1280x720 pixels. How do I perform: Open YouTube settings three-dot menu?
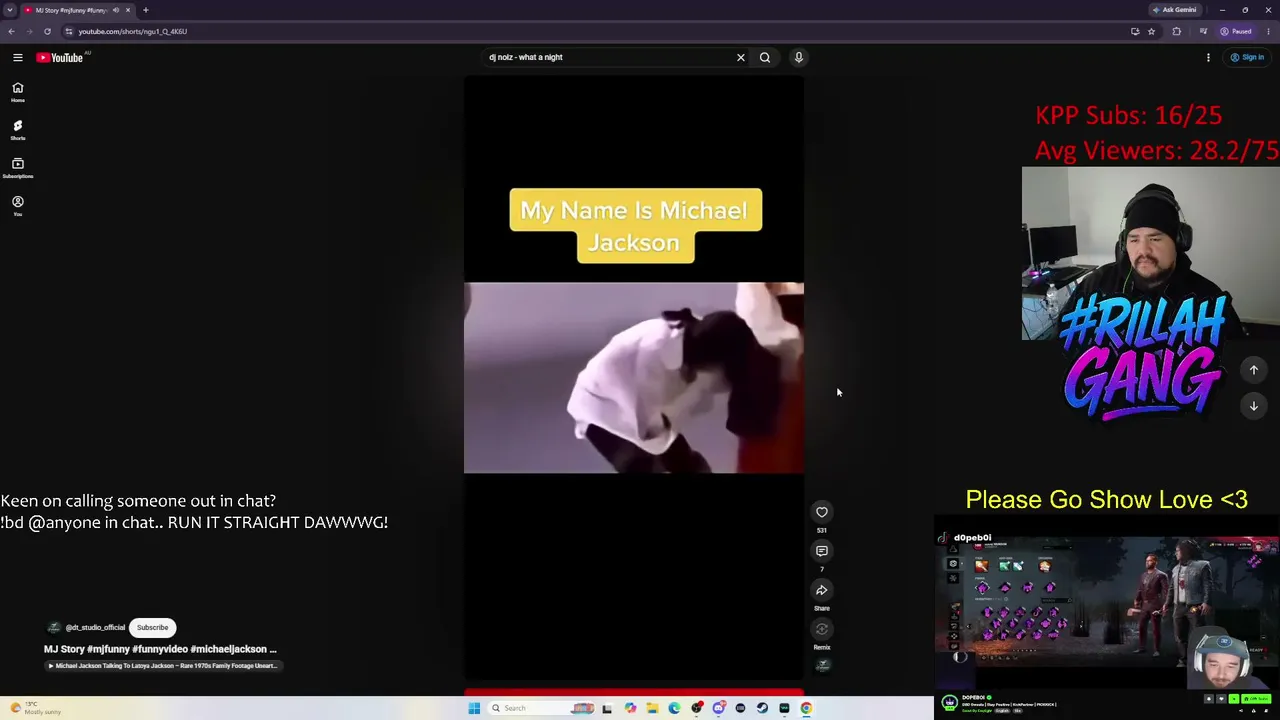click(1208, 57)
